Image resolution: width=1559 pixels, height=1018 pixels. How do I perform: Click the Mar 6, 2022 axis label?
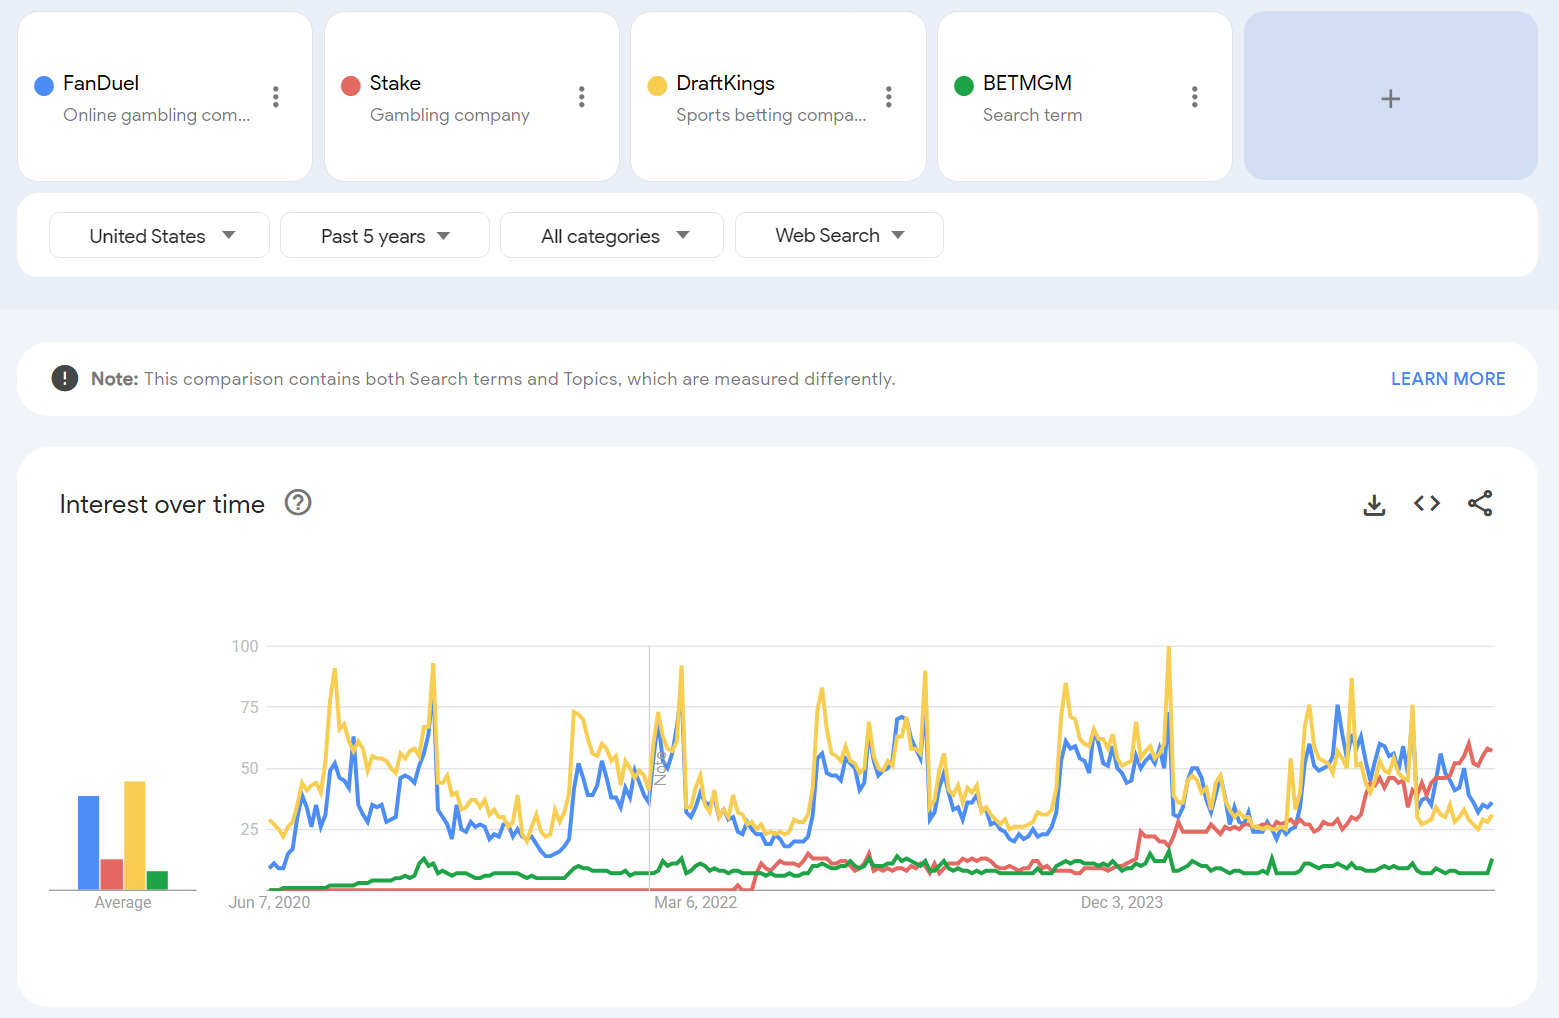click(x=695, y=902)
